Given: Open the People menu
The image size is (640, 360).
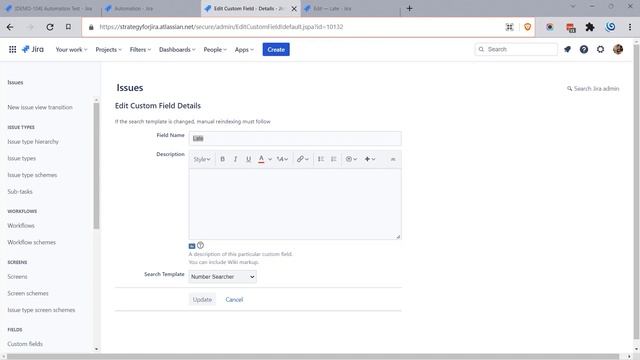Looking at the screenshot, I should 215,49.
